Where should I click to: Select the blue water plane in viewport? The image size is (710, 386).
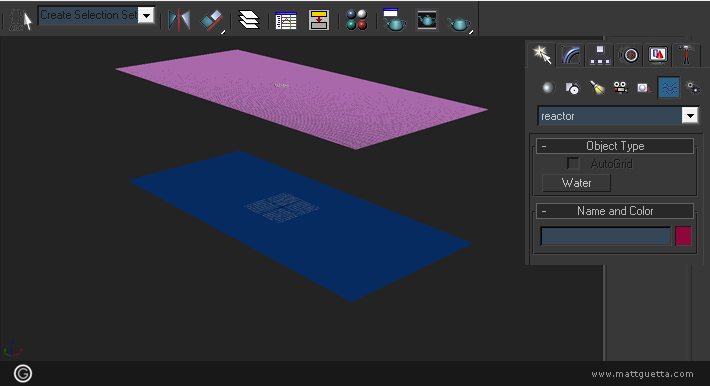point(301,226)
